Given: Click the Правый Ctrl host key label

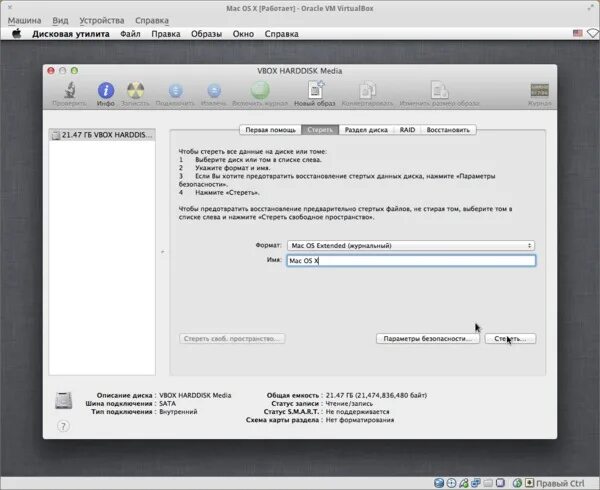Looking at the screenshot, I should [560, 483].
